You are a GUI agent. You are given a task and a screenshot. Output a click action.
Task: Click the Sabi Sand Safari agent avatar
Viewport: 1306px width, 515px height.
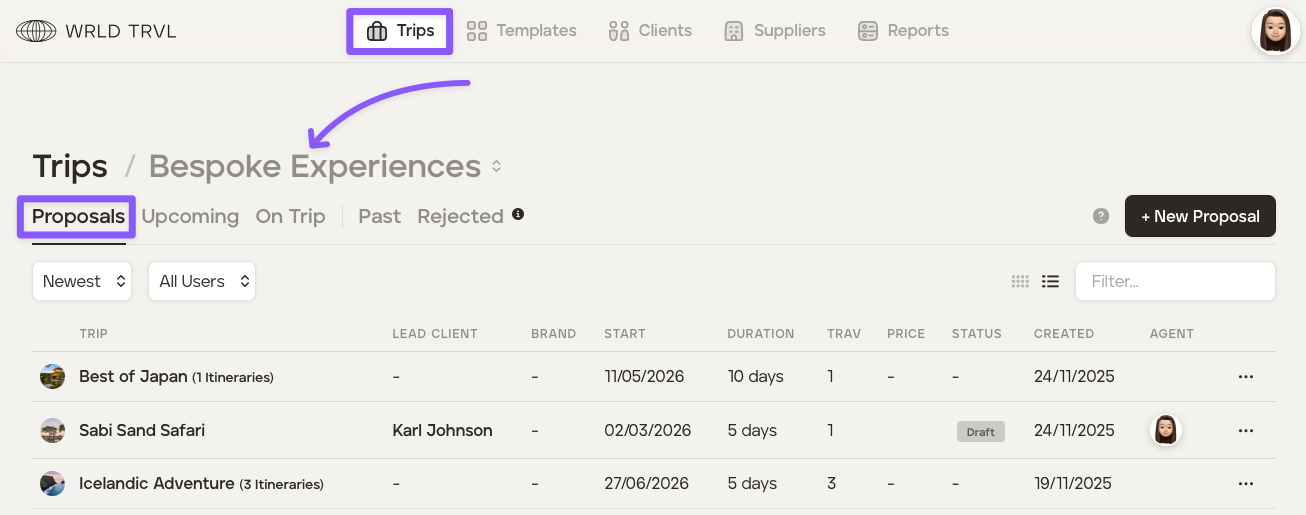[x=1165, y=430]
